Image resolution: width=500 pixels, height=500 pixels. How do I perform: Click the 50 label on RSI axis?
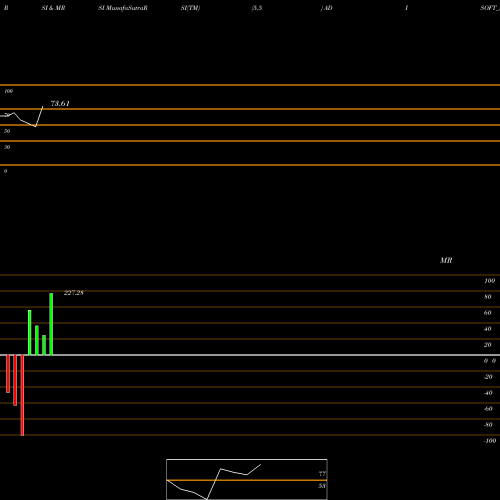point(7,131)
